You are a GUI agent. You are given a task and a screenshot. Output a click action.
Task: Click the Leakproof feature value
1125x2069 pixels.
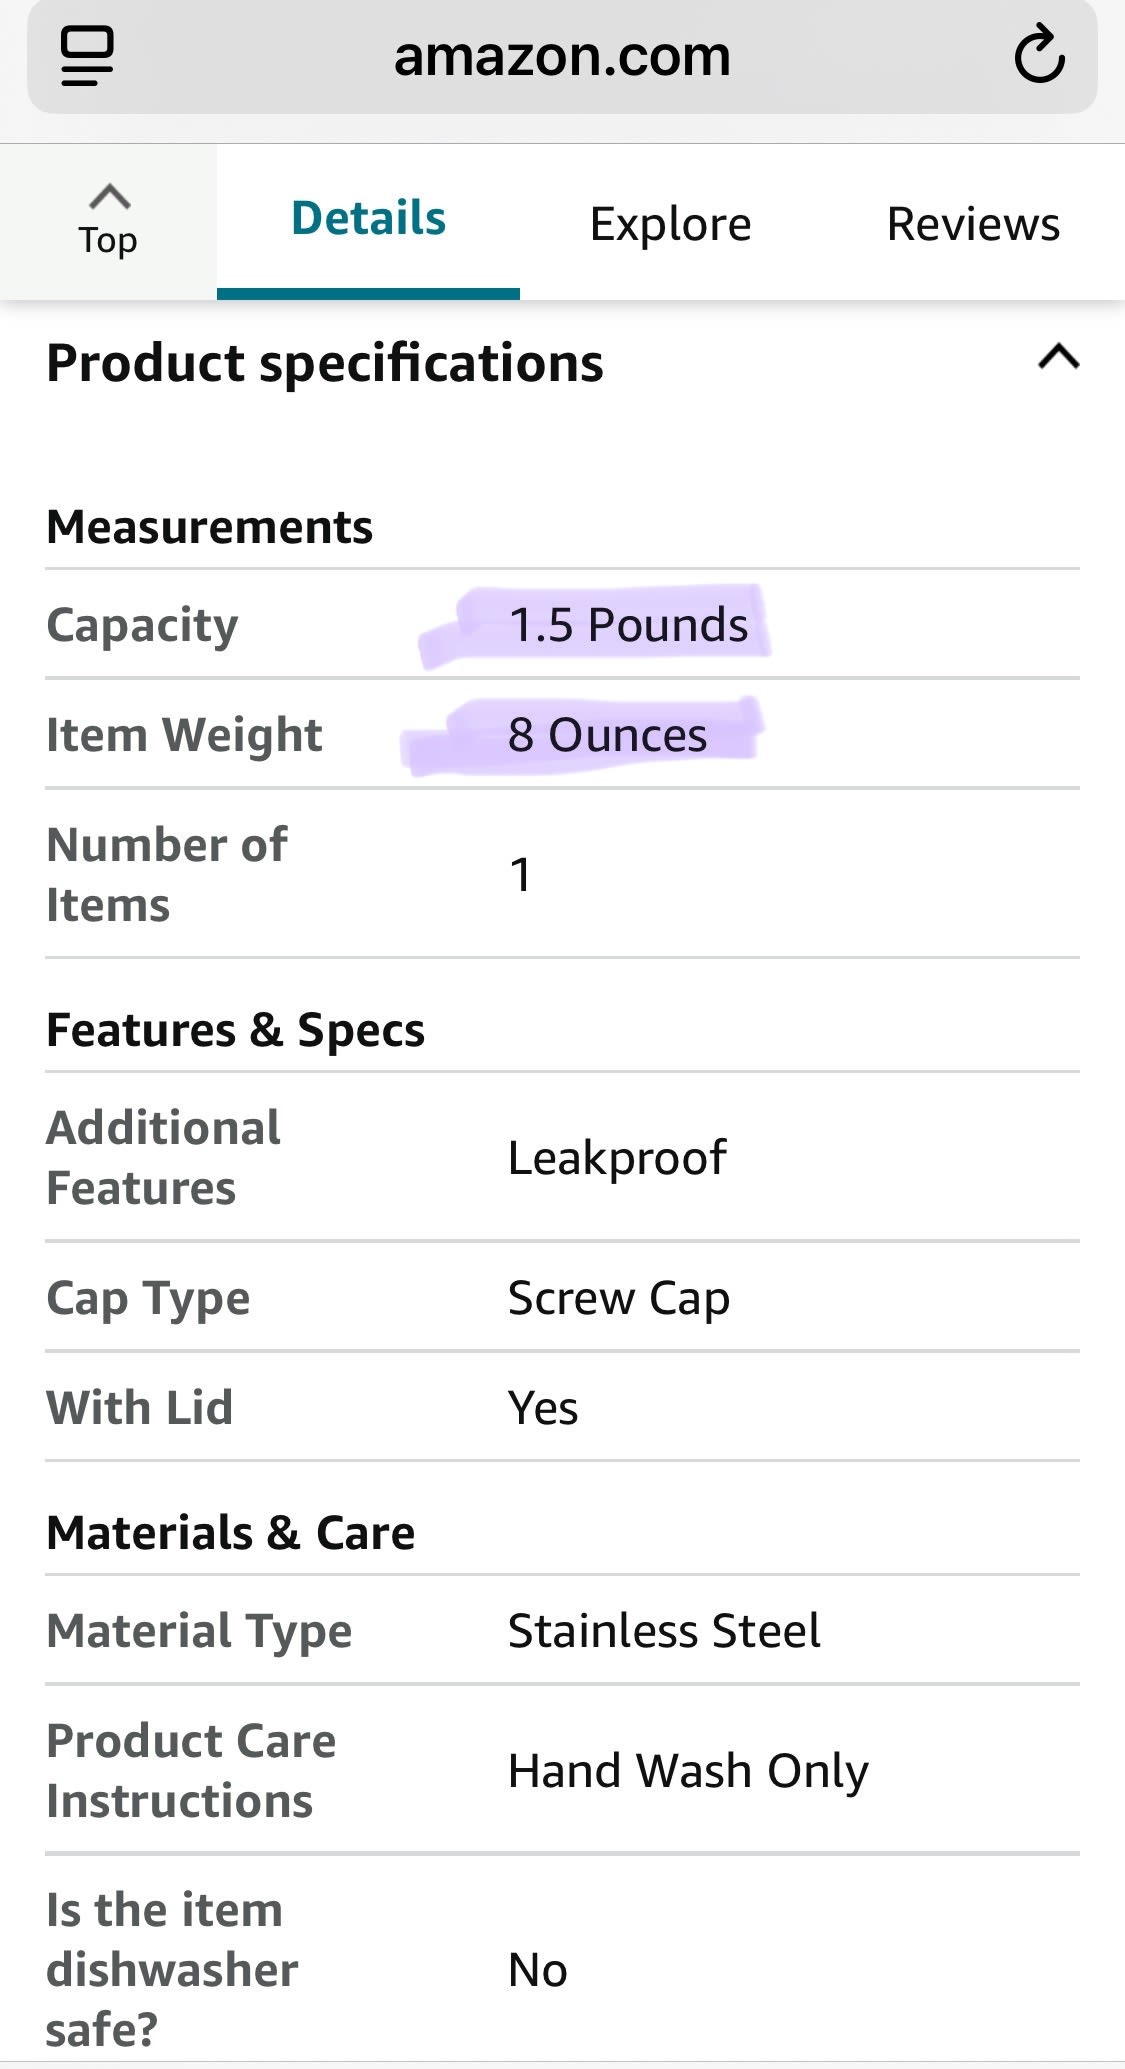617,1158
